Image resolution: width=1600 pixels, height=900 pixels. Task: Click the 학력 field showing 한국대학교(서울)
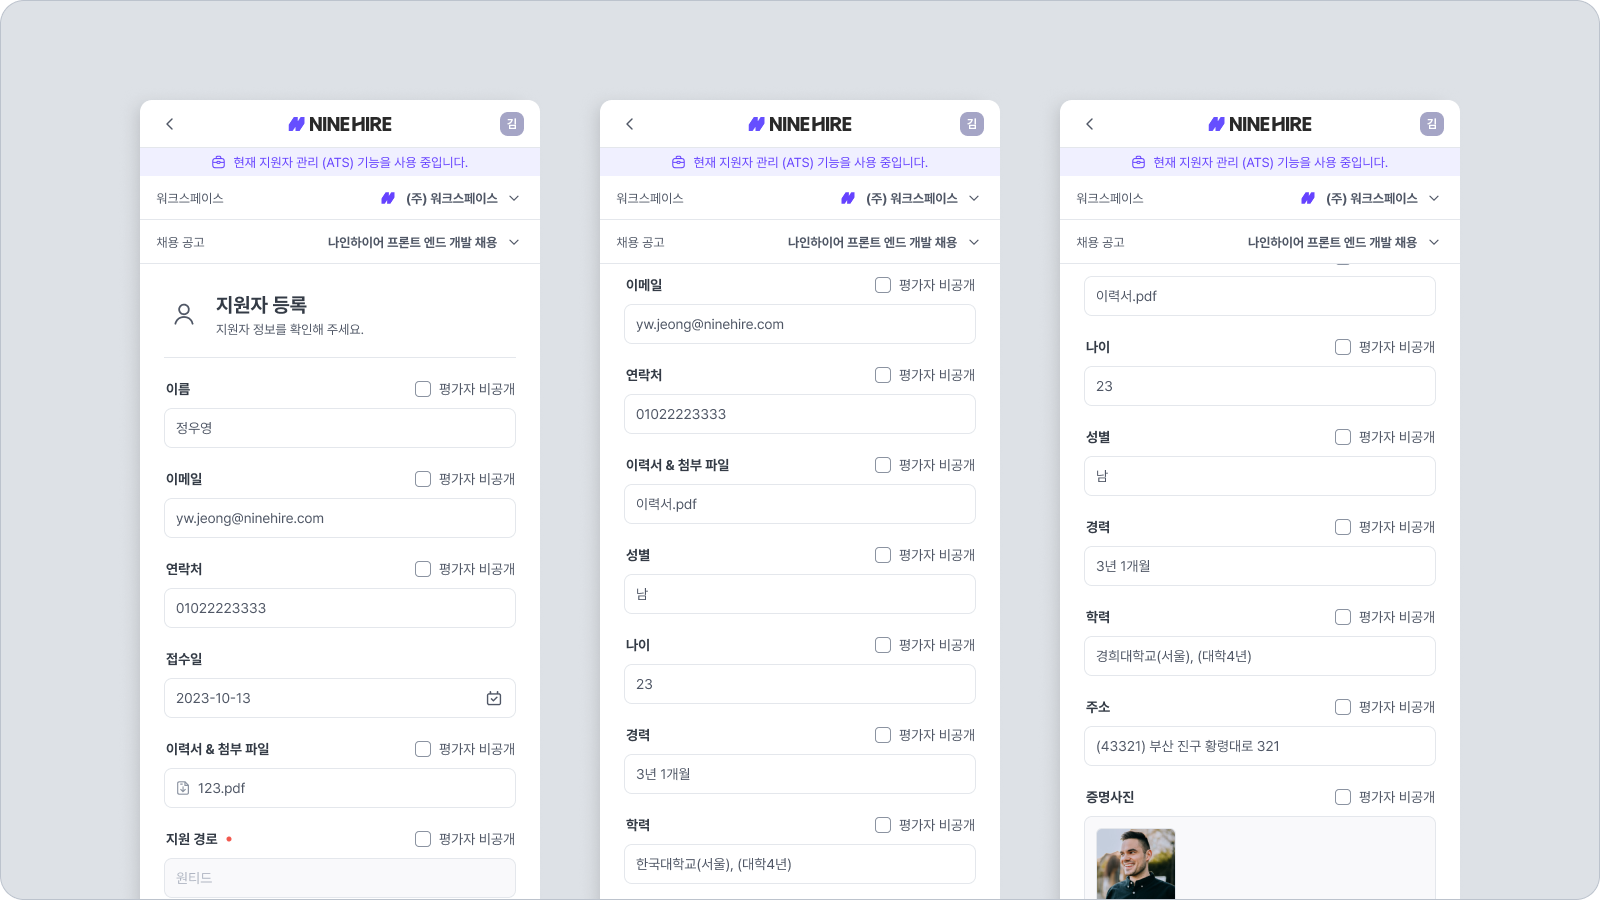(800, 864)
